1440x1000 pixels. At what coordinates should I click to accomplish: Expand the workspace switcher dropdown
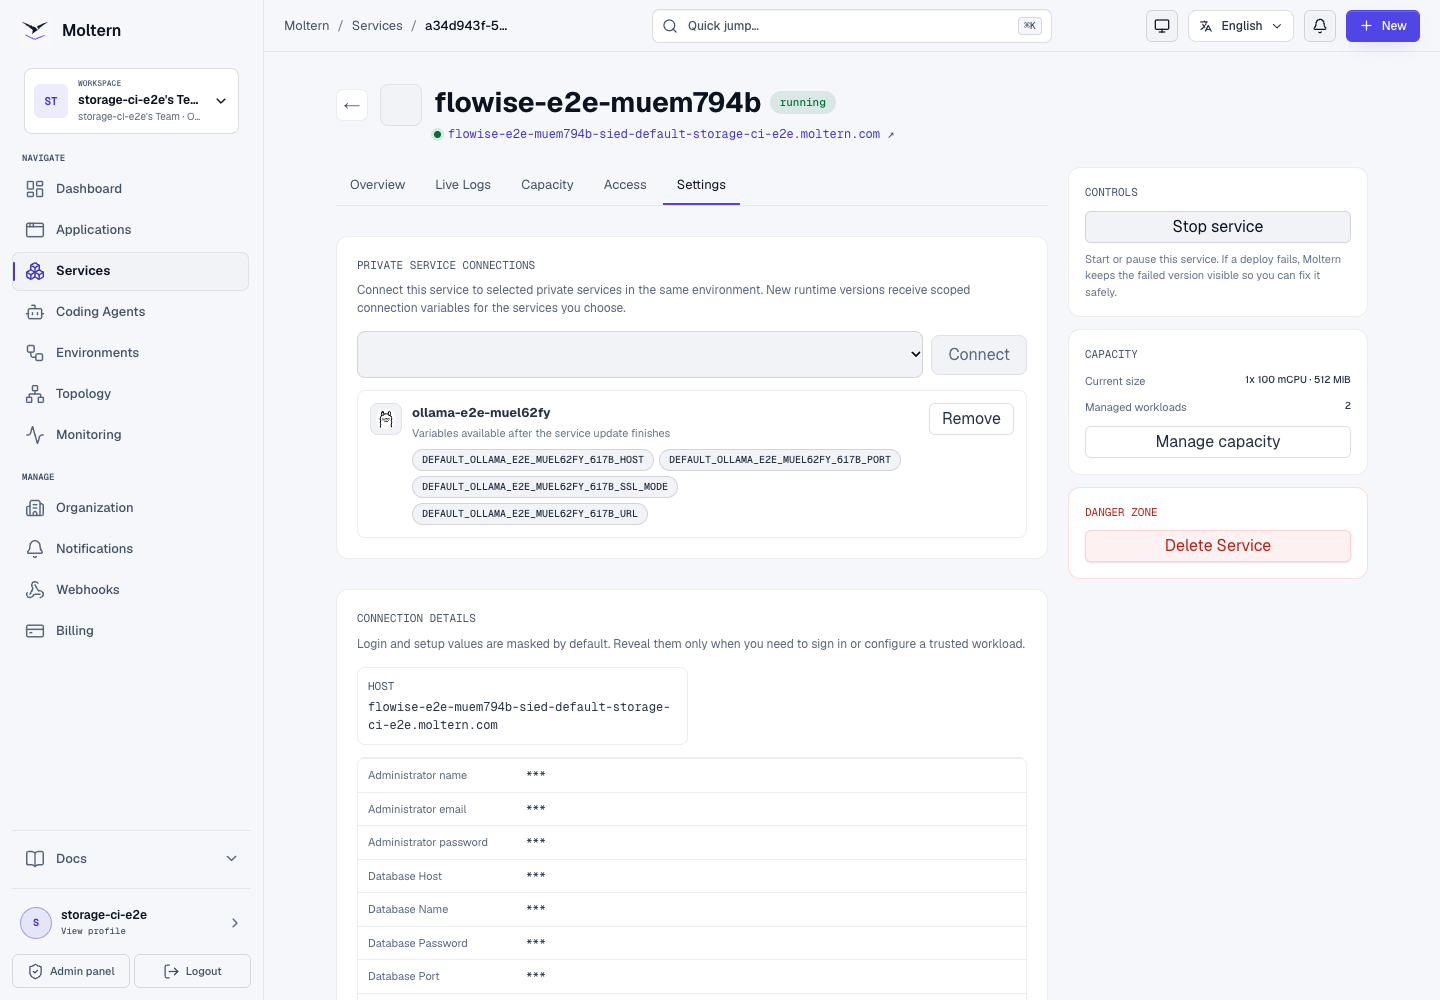coord(131,101)
